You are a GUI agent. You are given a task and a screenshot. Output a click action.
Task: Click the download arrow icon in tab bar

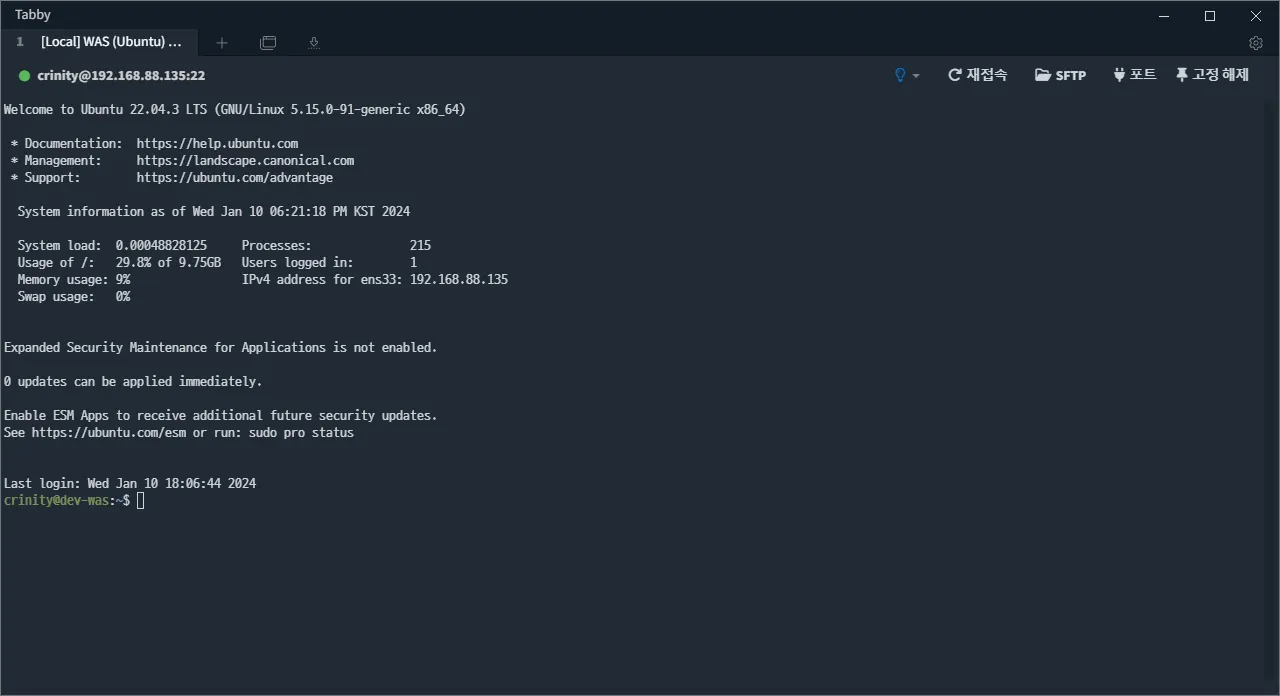tap(314, 43)
